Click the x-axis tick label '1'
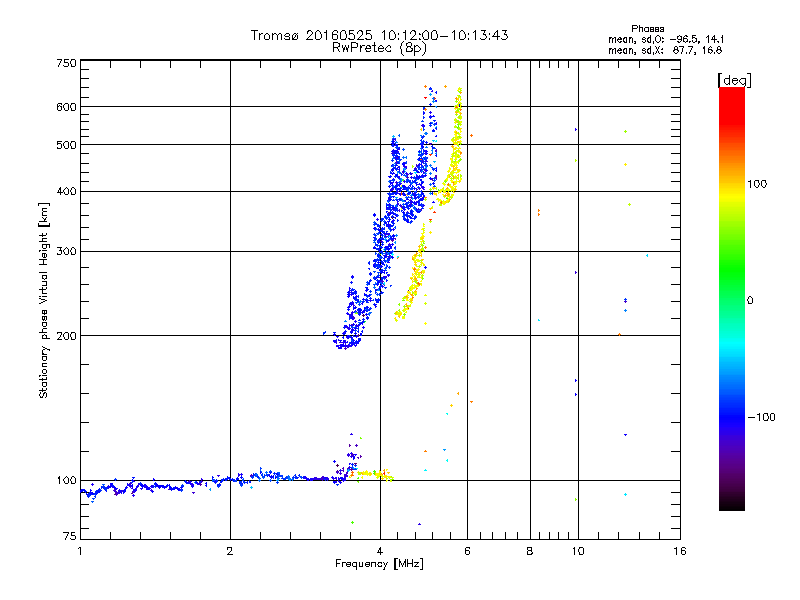This screenshot has height=600, width=800. coord(80,551)
